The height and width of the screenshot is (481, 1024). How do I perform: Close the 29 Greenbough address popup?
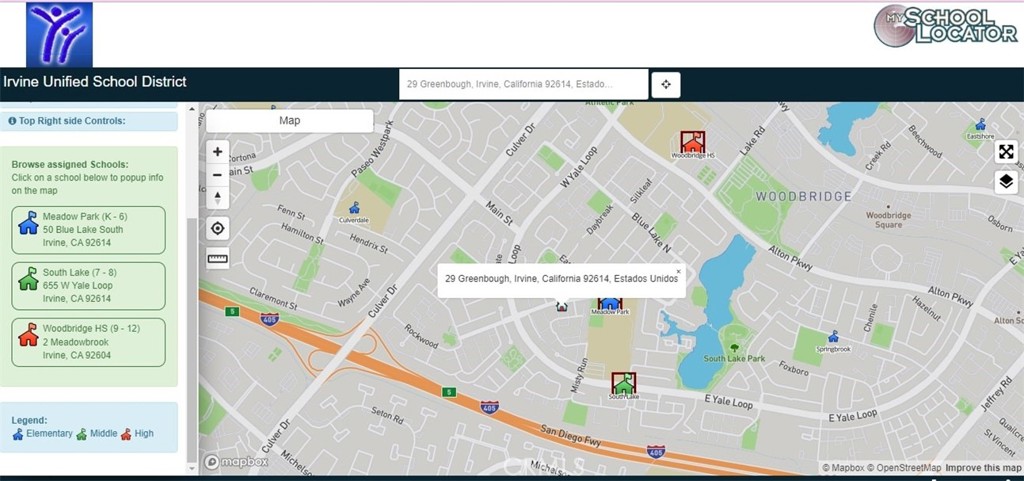tap(678, 271)
